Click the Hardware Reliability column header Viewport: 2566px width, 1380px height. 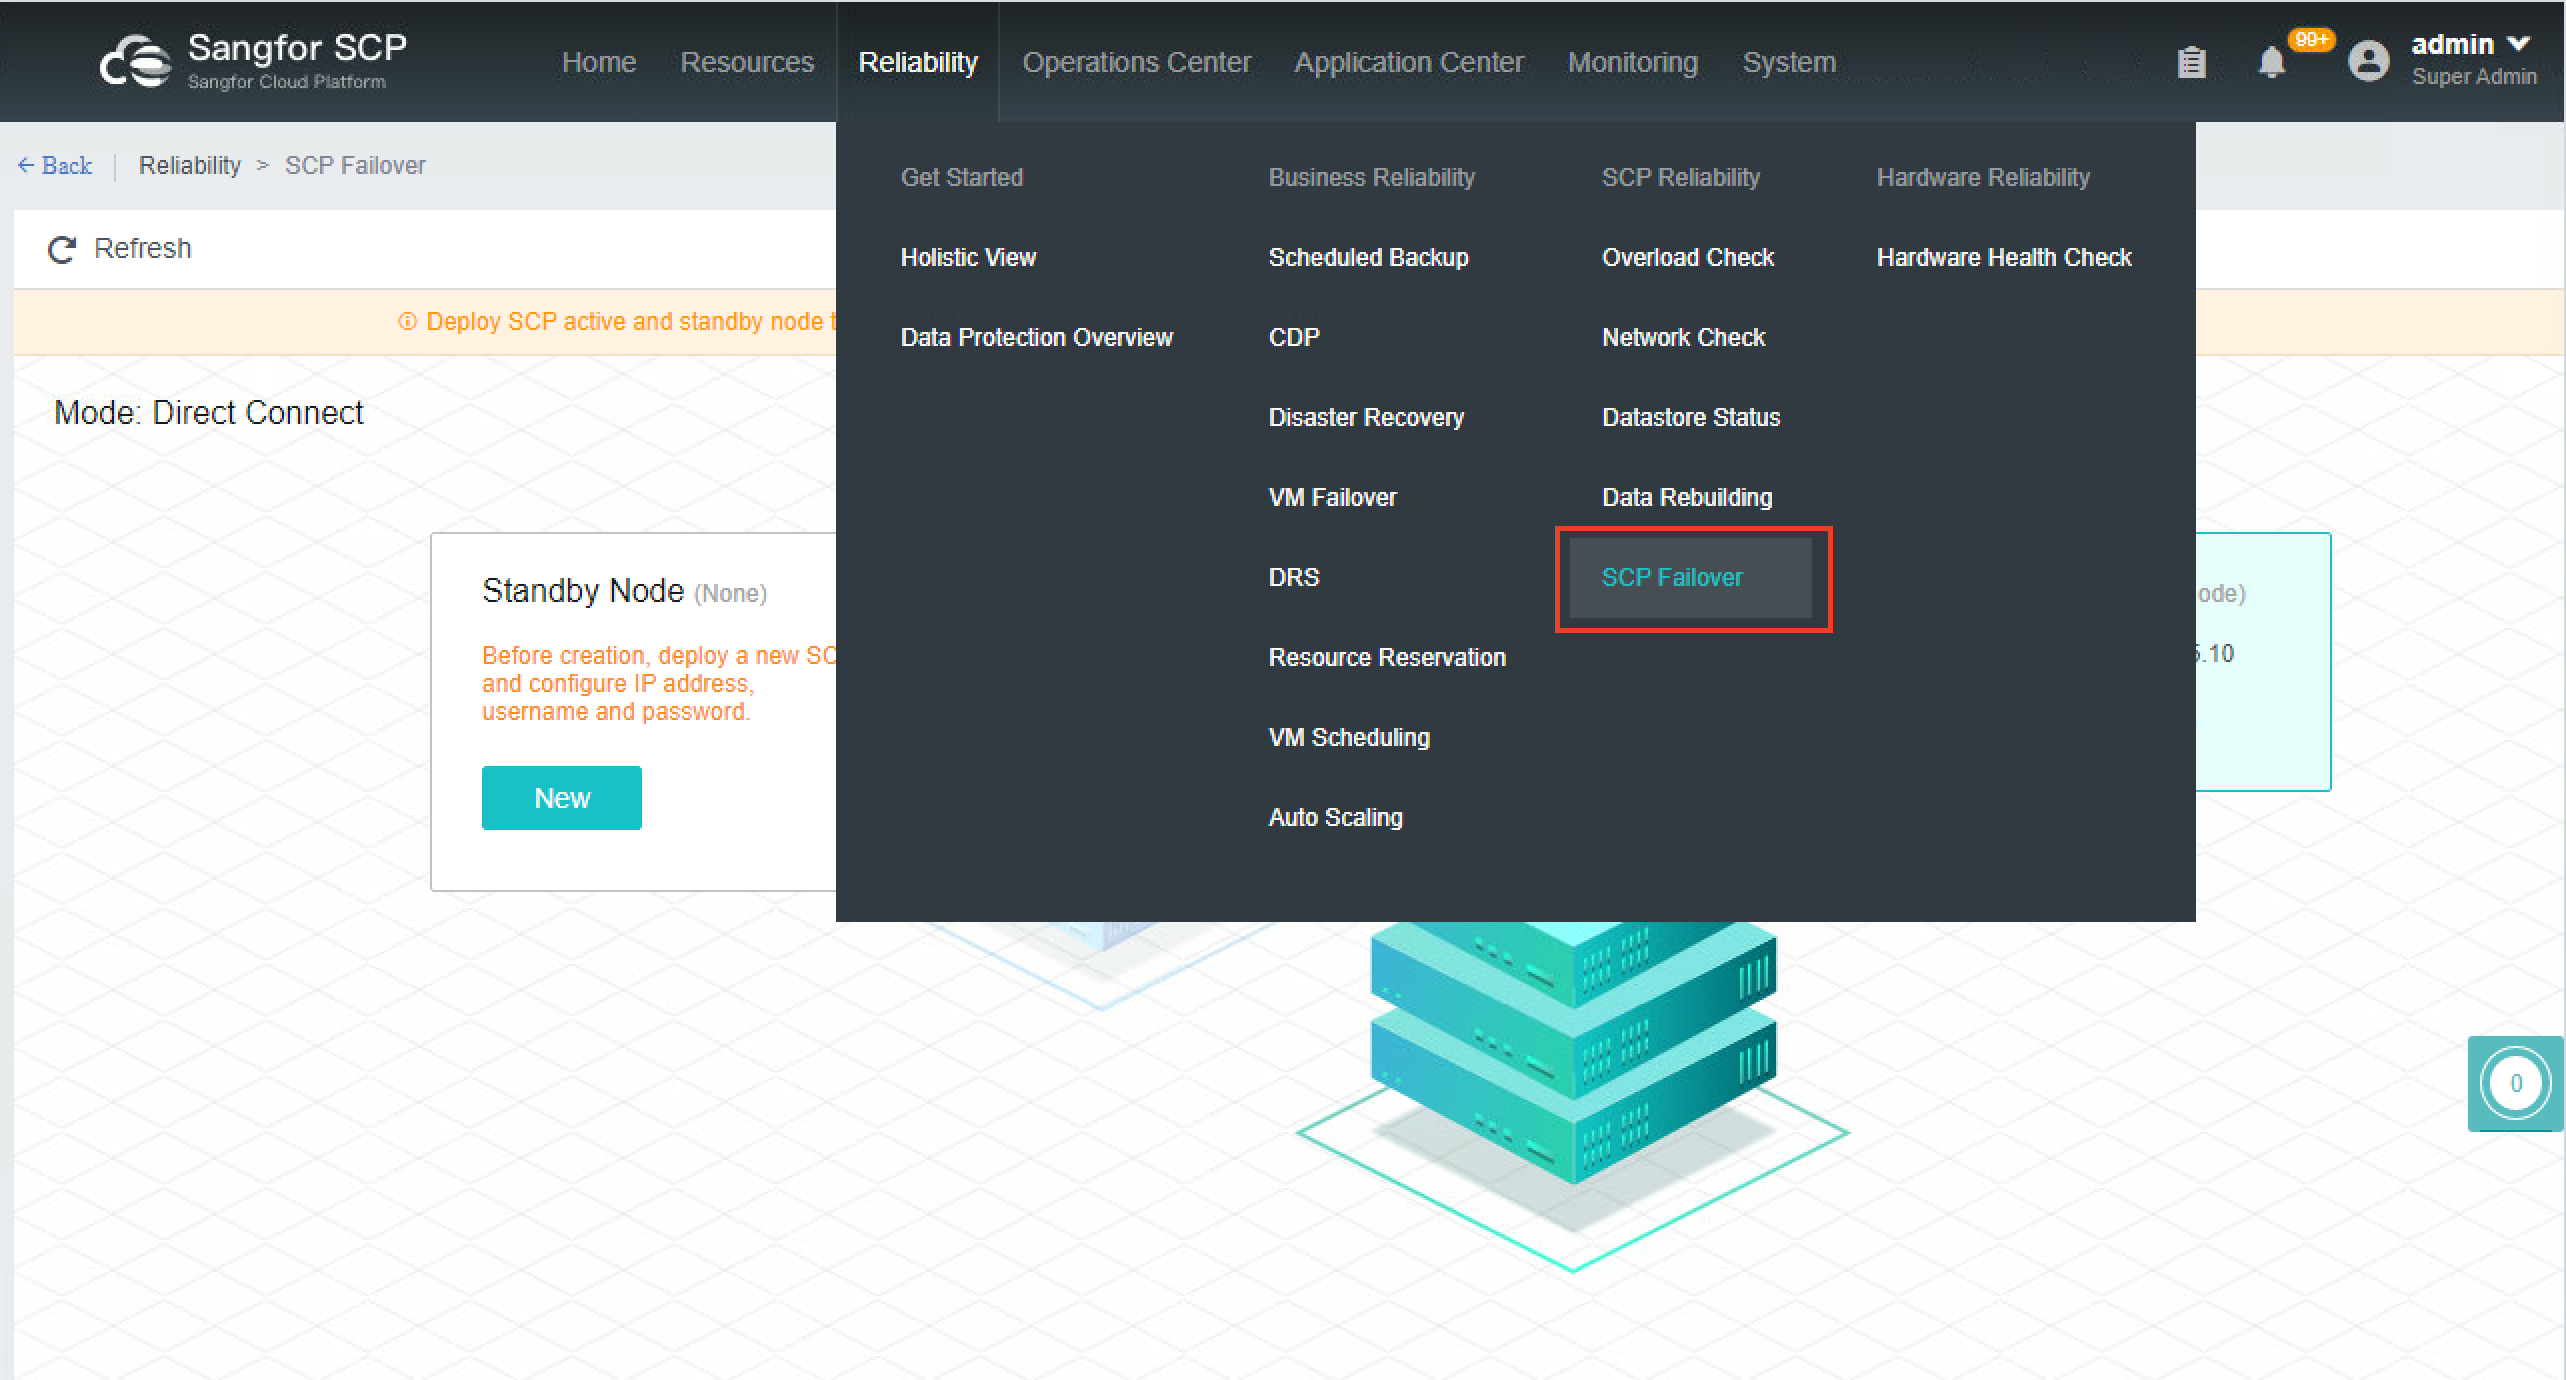click(1982, 177)
